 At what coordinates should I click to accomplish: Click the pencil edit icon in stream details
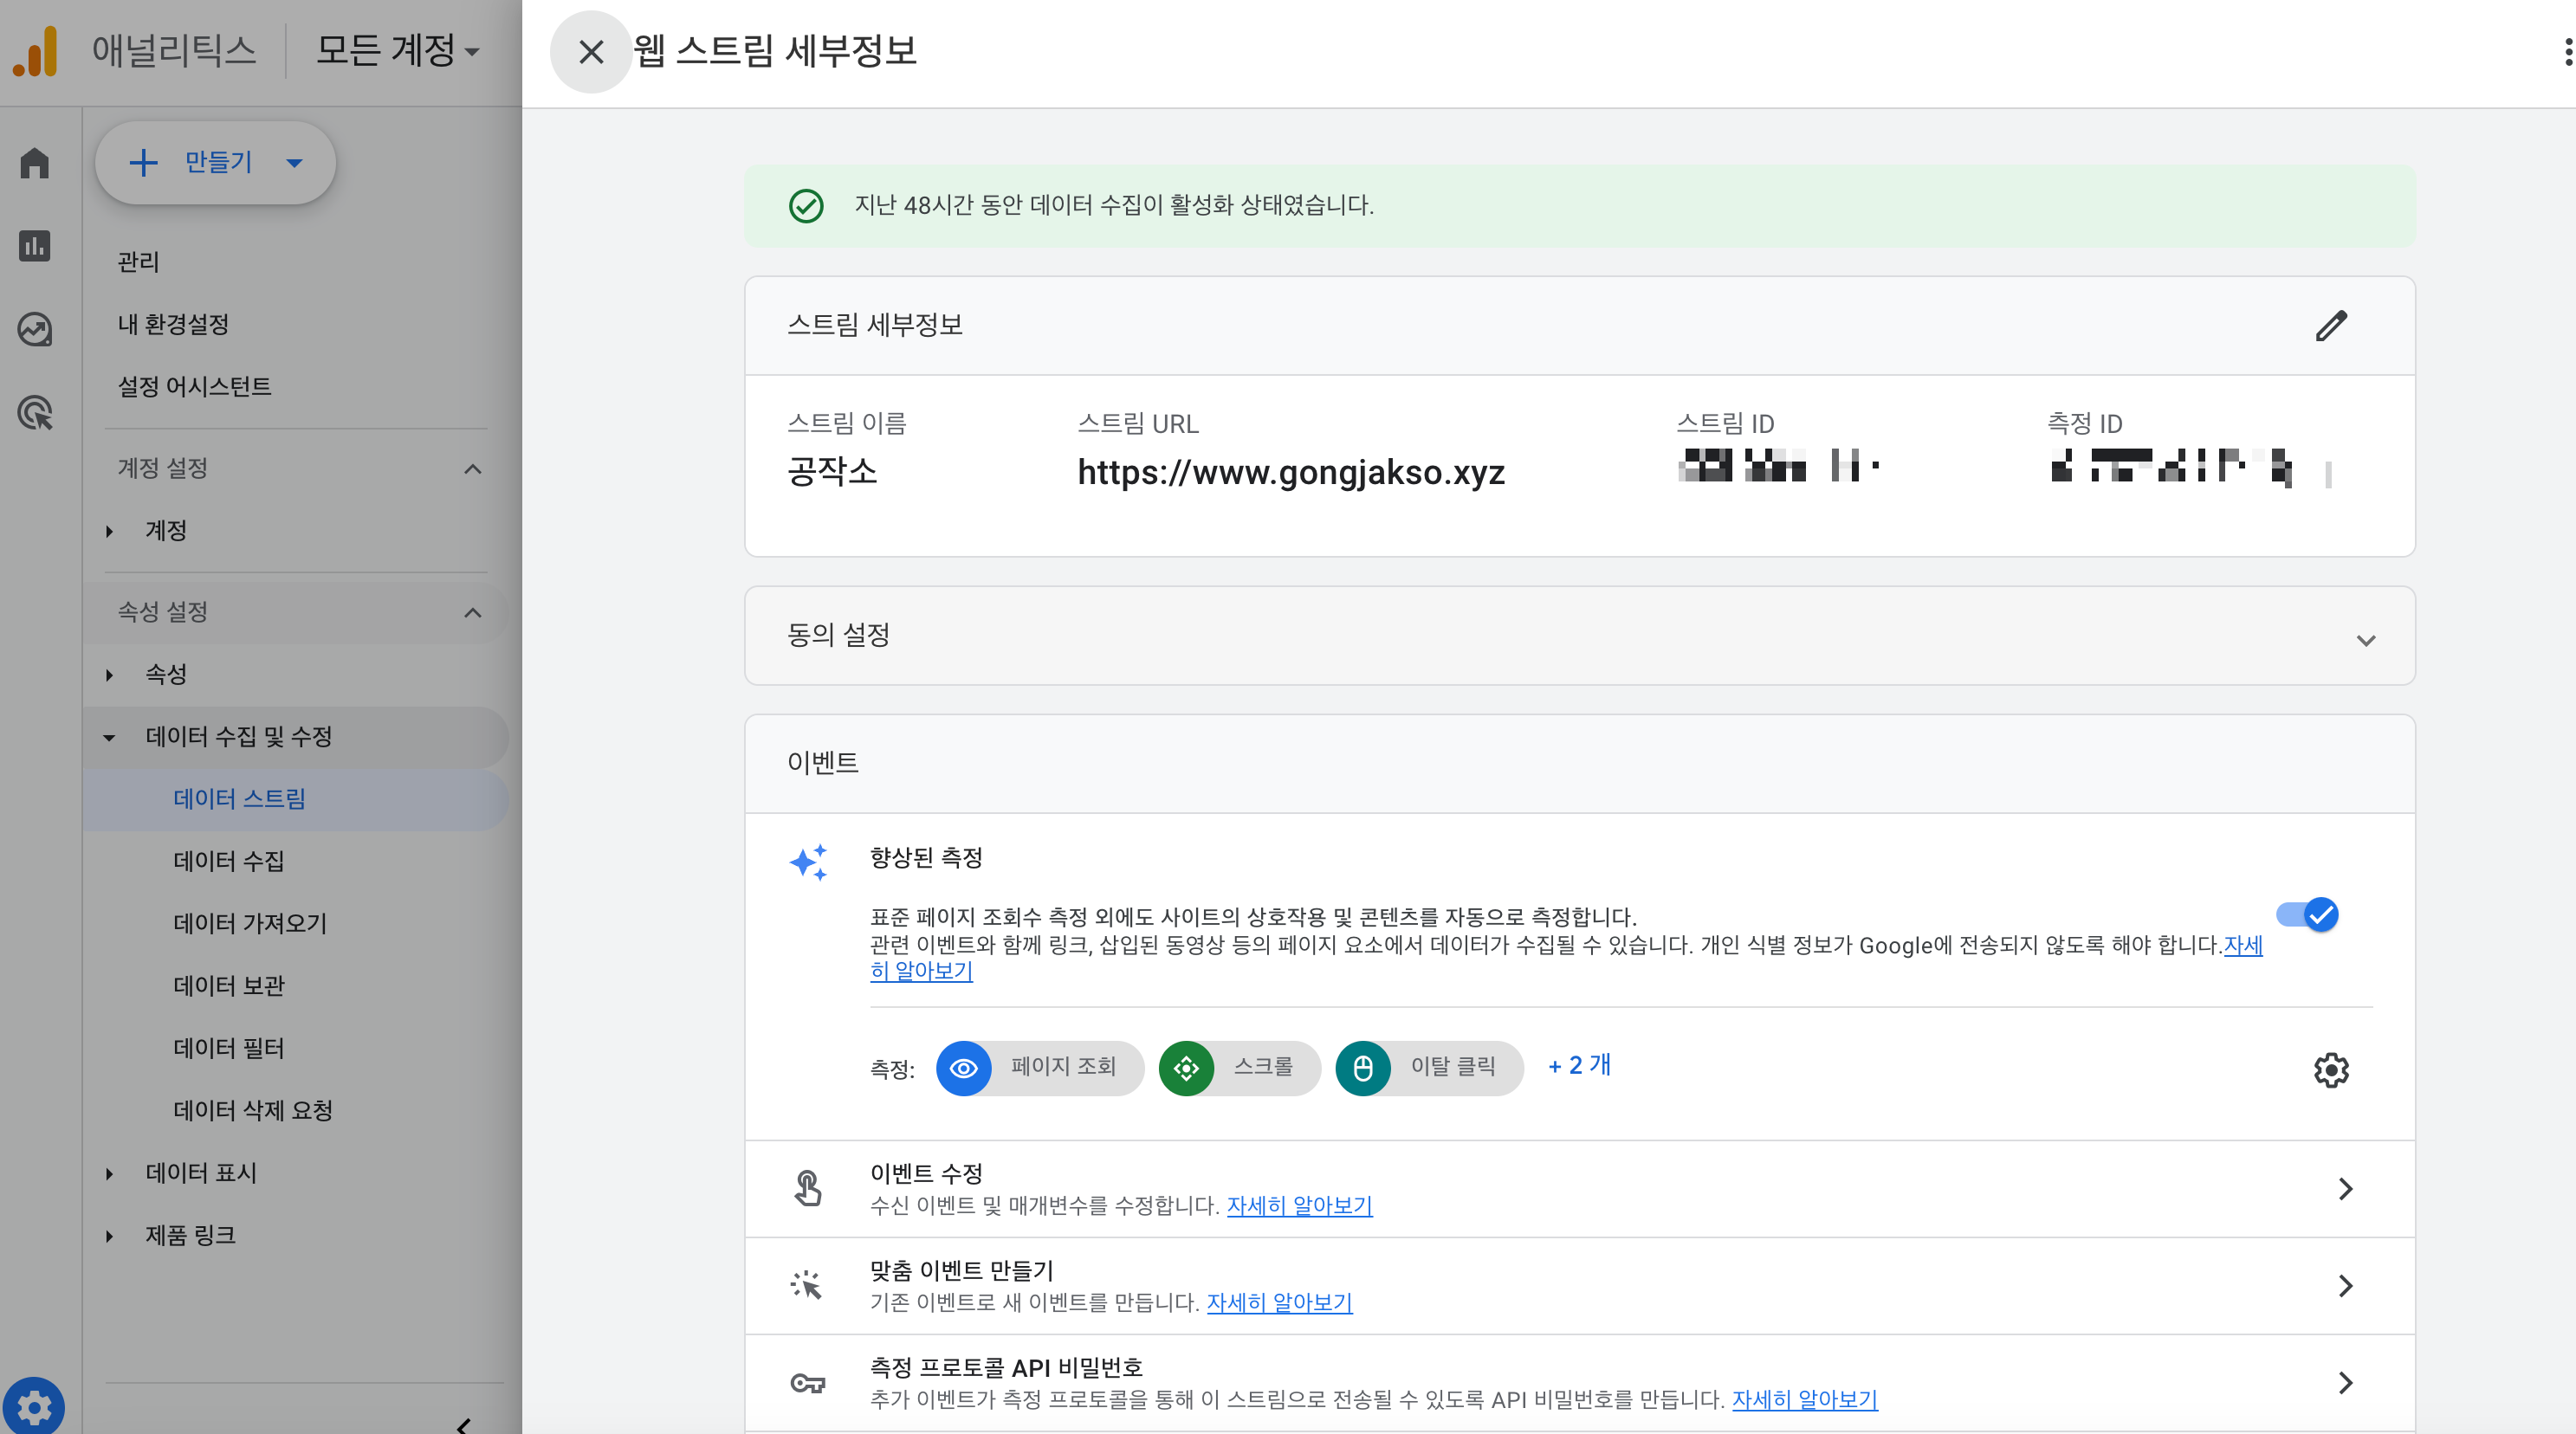pyautogui.click(x=2330, y=326)
